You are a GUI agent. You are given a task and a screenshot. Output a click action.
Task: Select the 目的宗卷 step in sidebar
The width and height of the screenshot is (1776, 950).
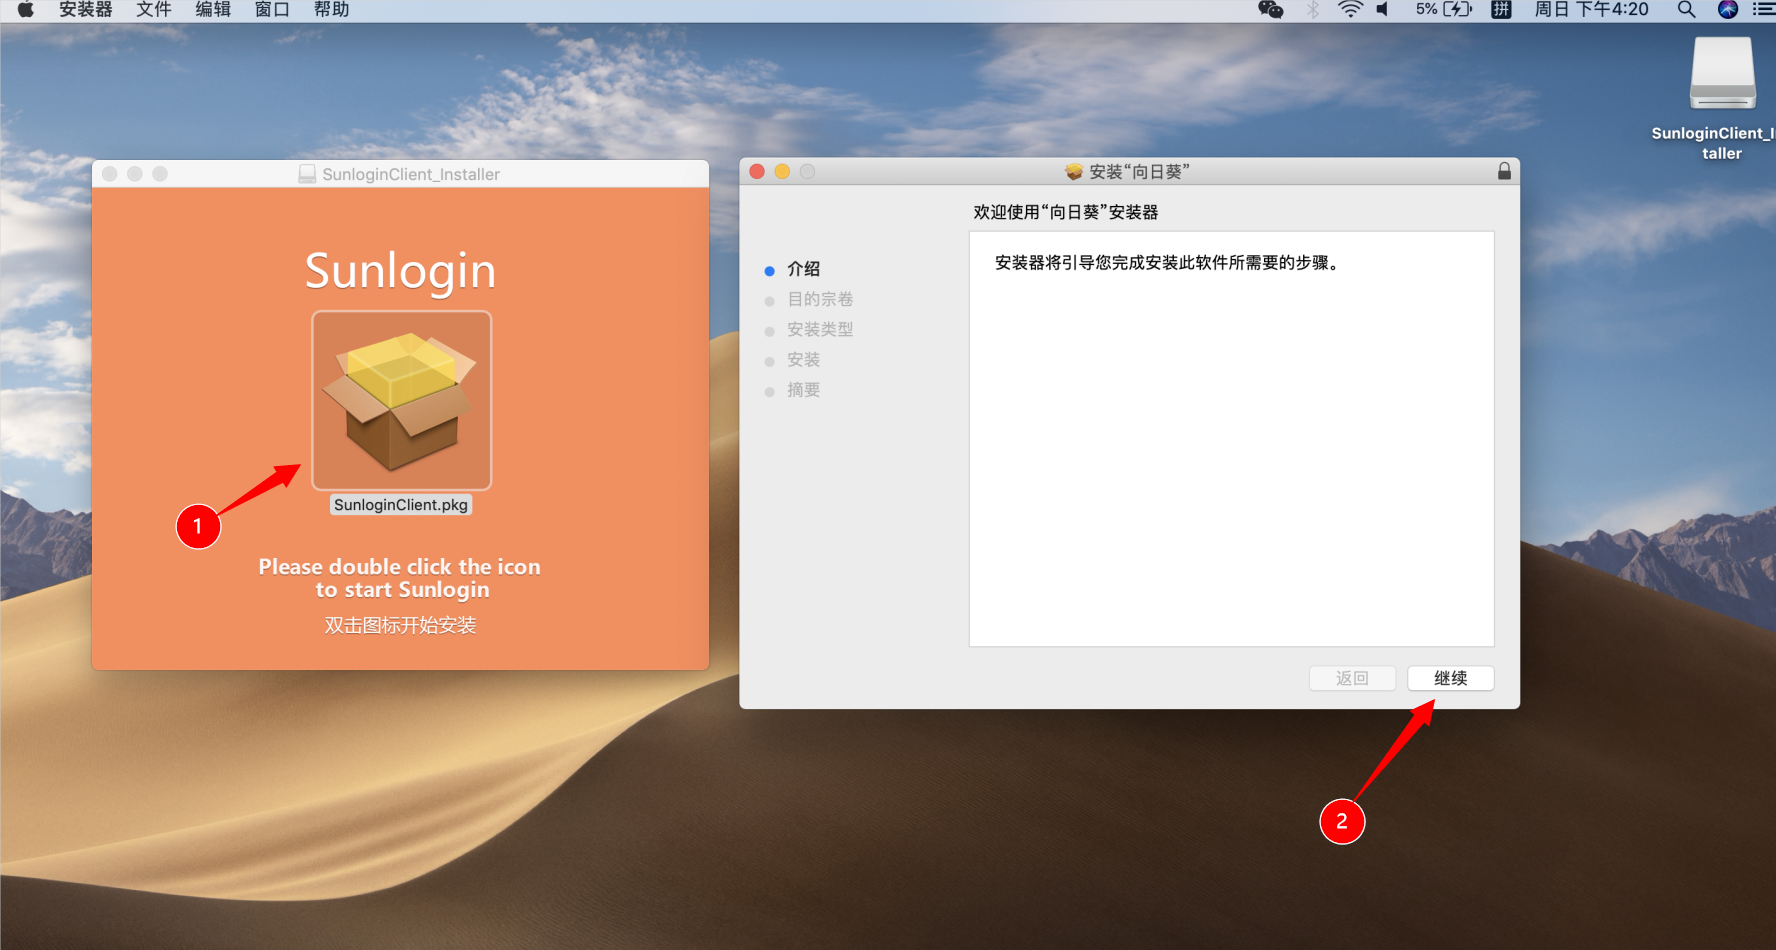tap(820, 299)
